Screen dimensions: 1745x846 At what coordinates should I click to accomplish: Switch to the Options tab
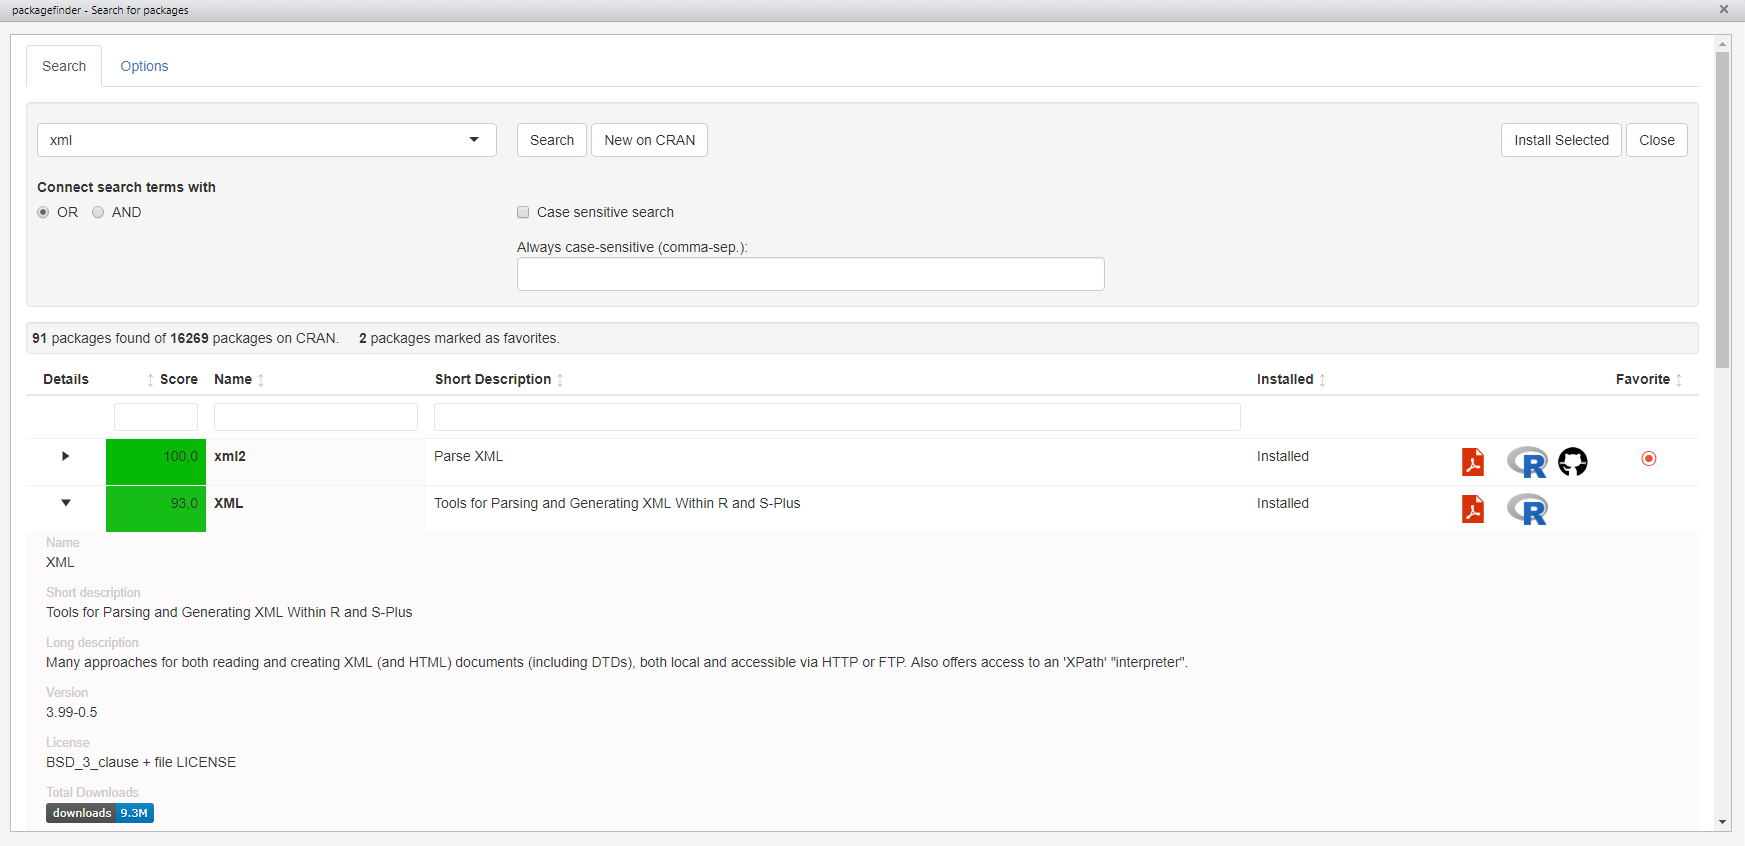point(144,66)
